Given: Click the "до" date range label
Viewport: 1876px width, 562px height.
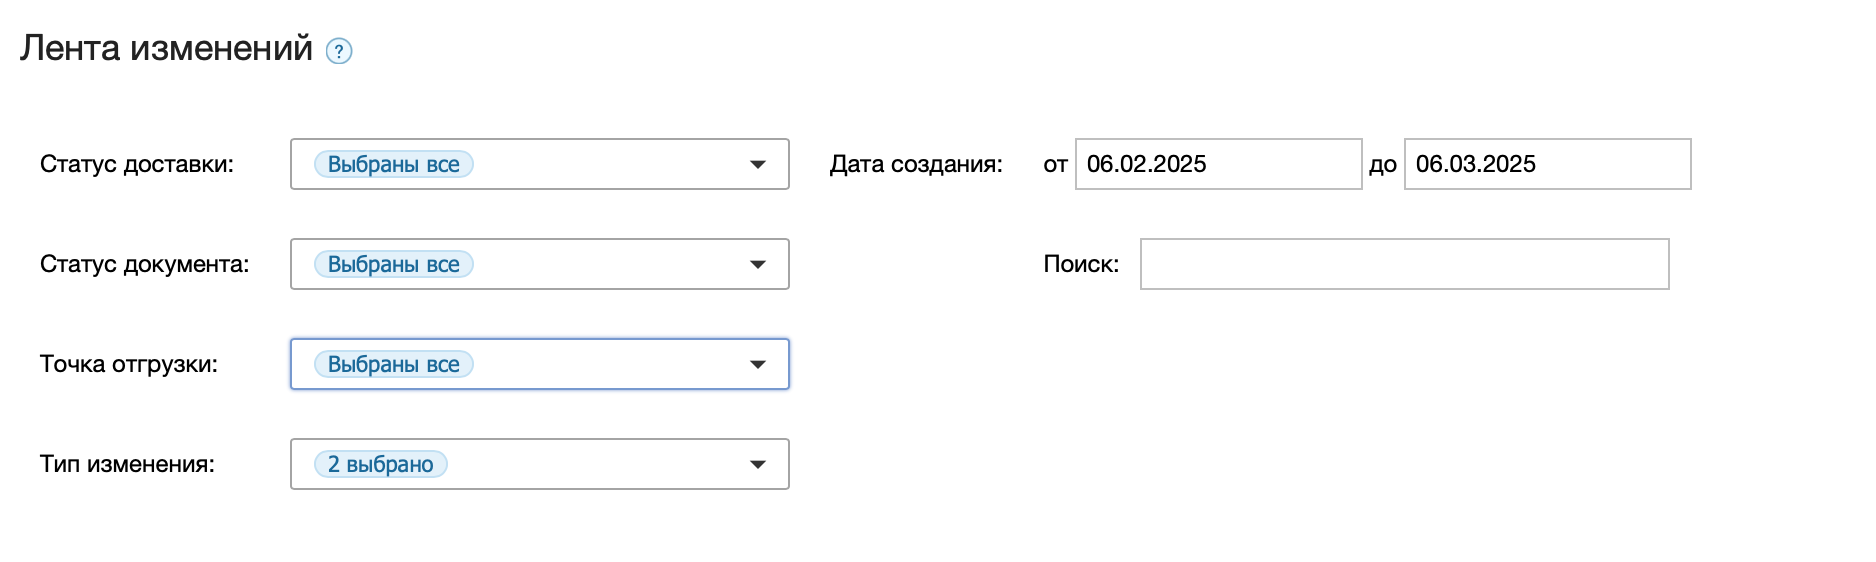Looking at the screenshot, I should tap(1383, 165).
